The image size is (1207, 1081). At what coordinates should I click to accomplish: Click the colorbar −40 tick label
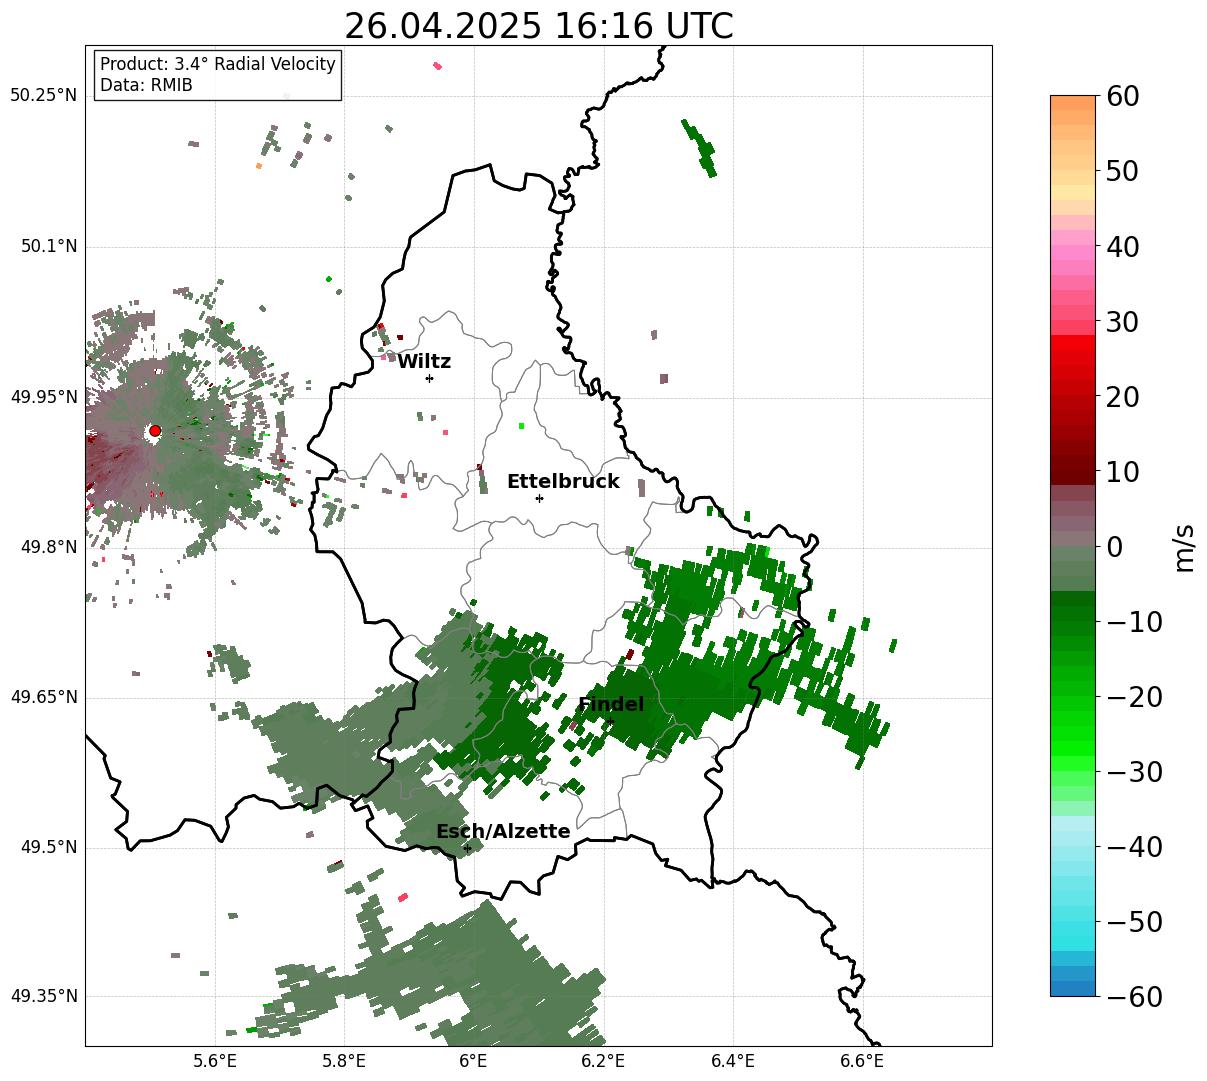[1134, 847]
